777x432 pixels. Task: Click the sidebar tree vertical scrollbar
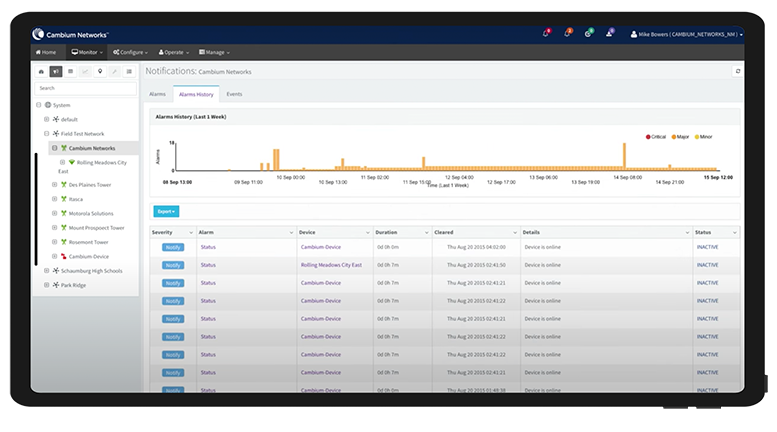[x=36, y=209]
